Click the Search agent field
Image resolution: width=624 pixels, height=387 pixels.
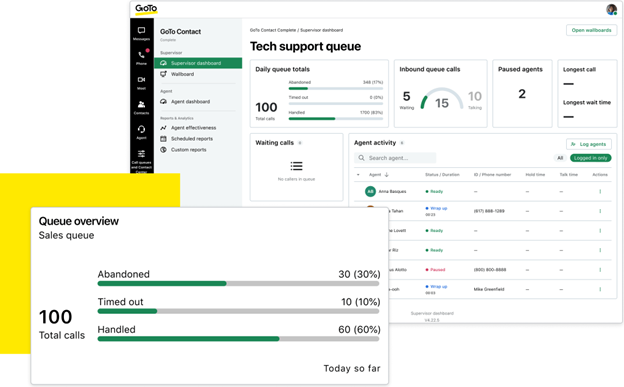coord(395,158)
